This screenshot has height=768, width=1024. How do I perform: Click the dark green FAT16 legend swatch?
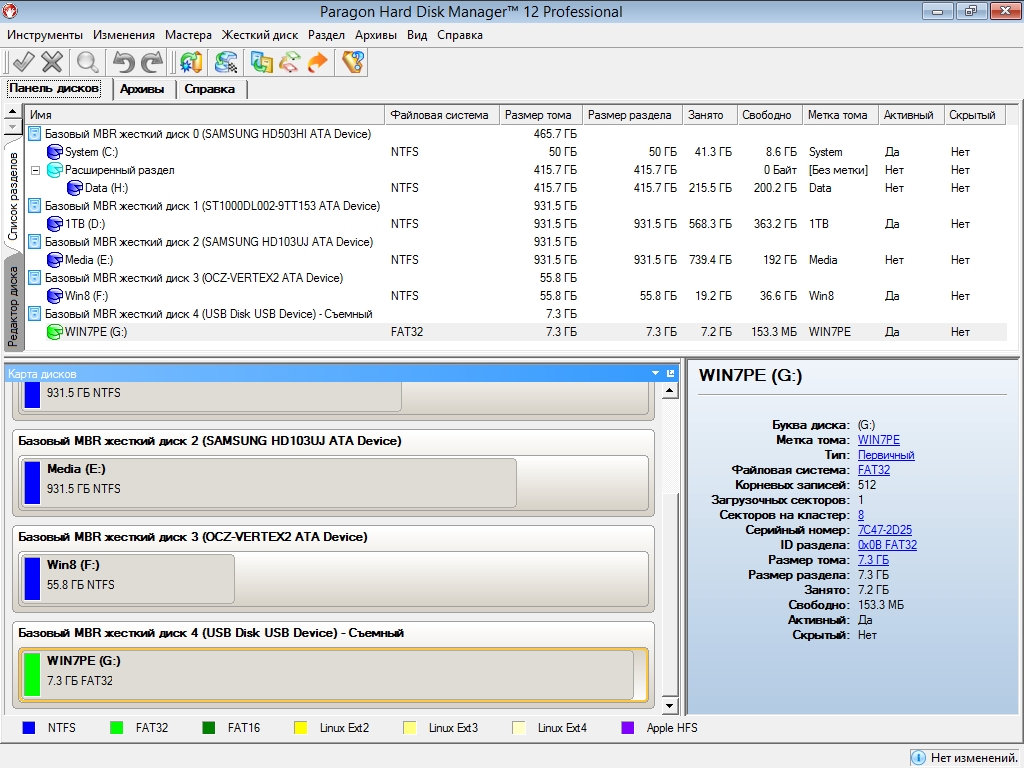(209, 728)
